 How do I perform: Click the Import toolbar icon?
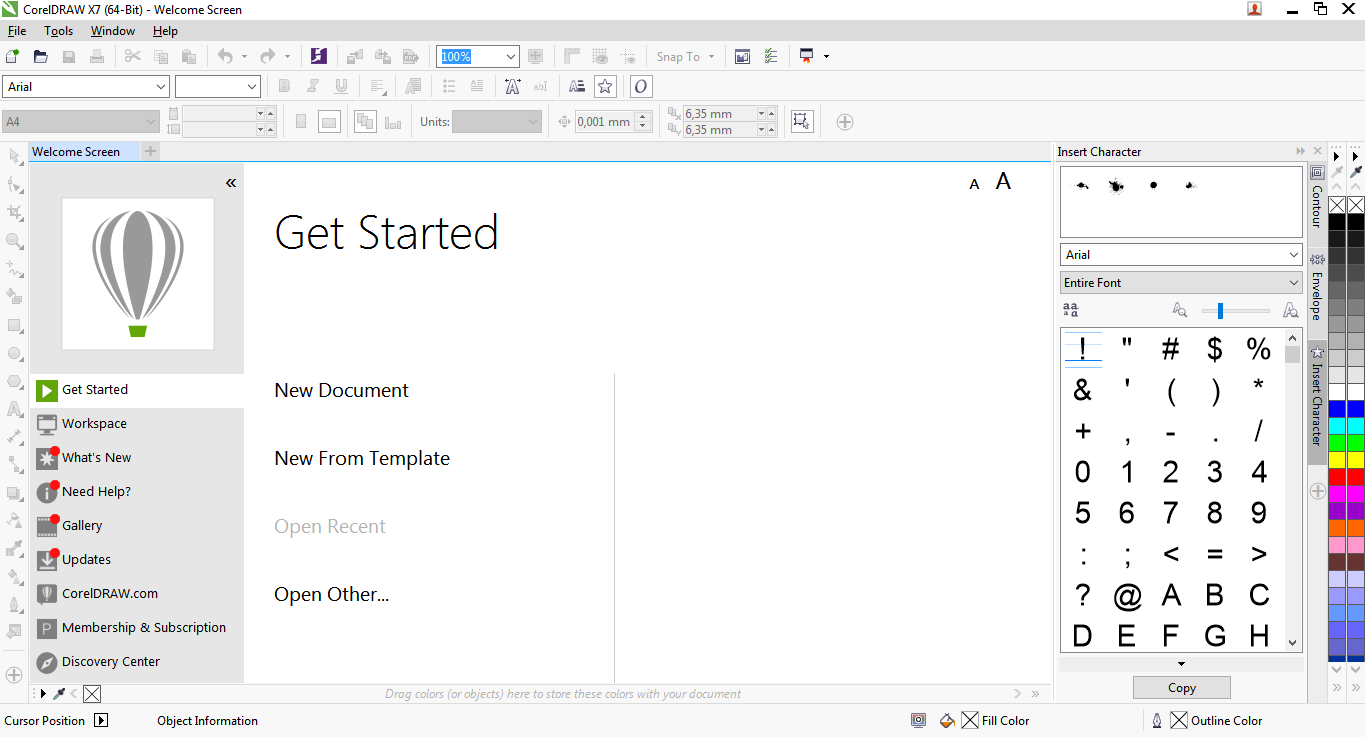point(355,56)
